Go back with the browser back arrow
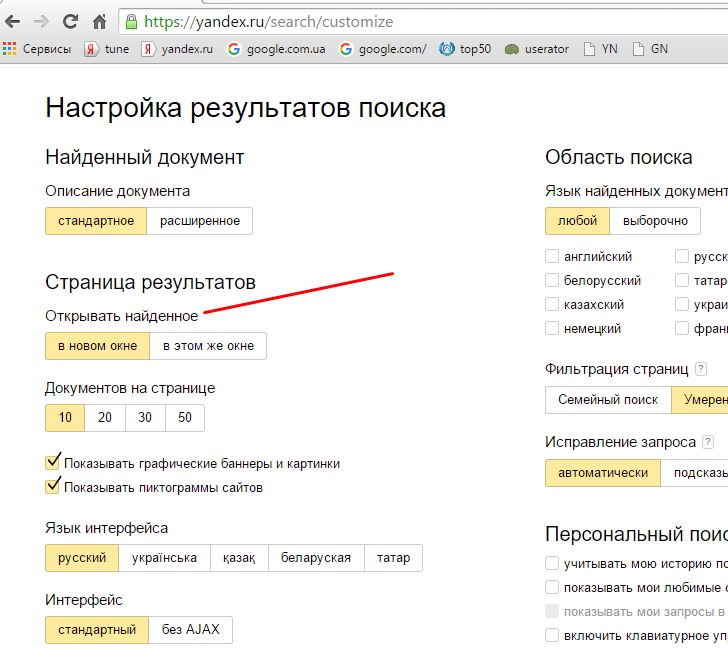The width and height of the screenshot is (728, 649). (x=13, y=21)
